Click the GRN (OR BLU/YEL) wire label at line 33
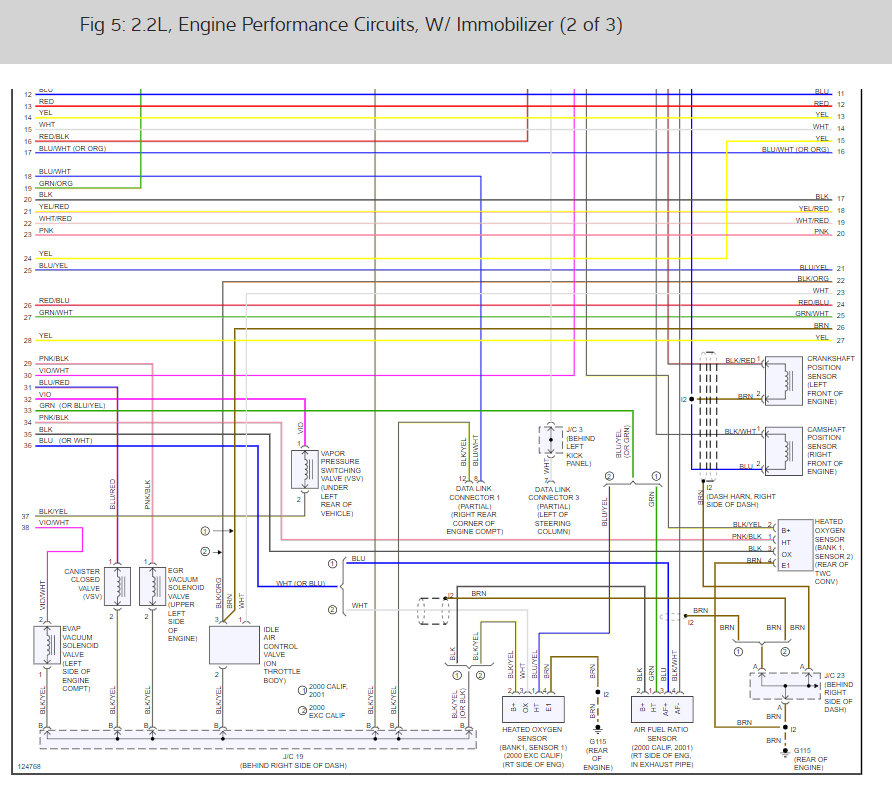Screen dimensions: 892x799 pos(72,405)
